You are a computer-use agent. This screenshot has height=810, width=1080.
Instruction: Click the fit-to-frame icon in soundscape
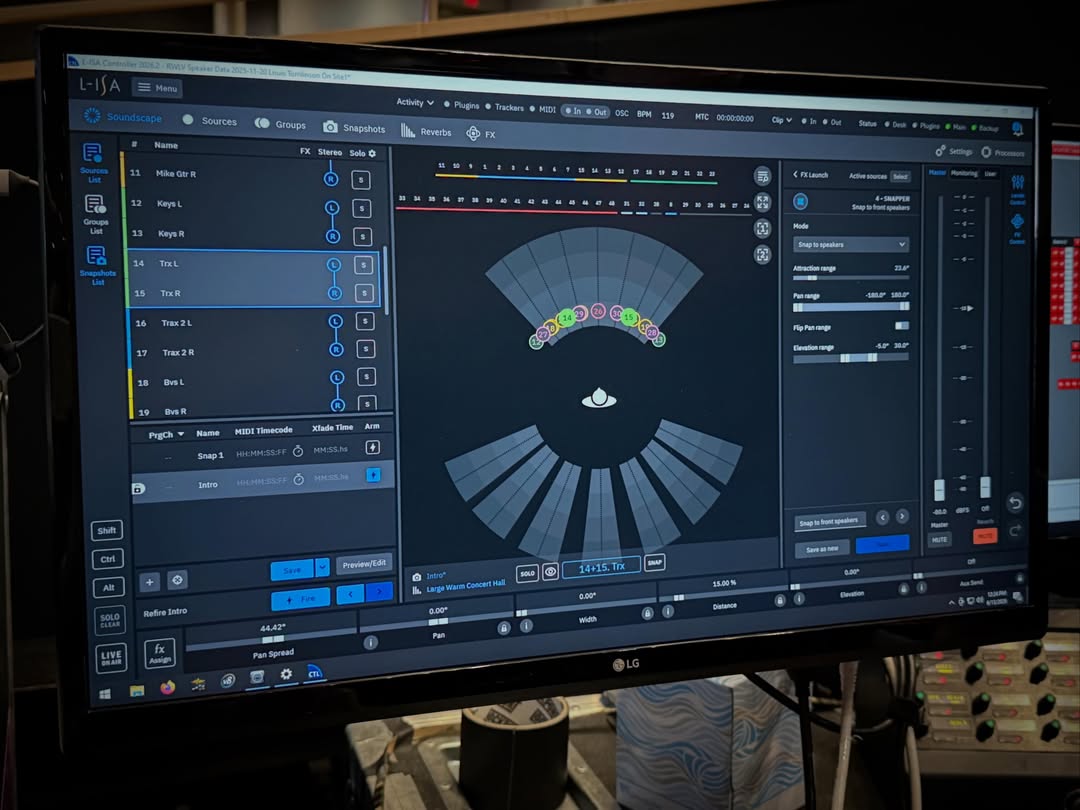click(x=762, y=228)
